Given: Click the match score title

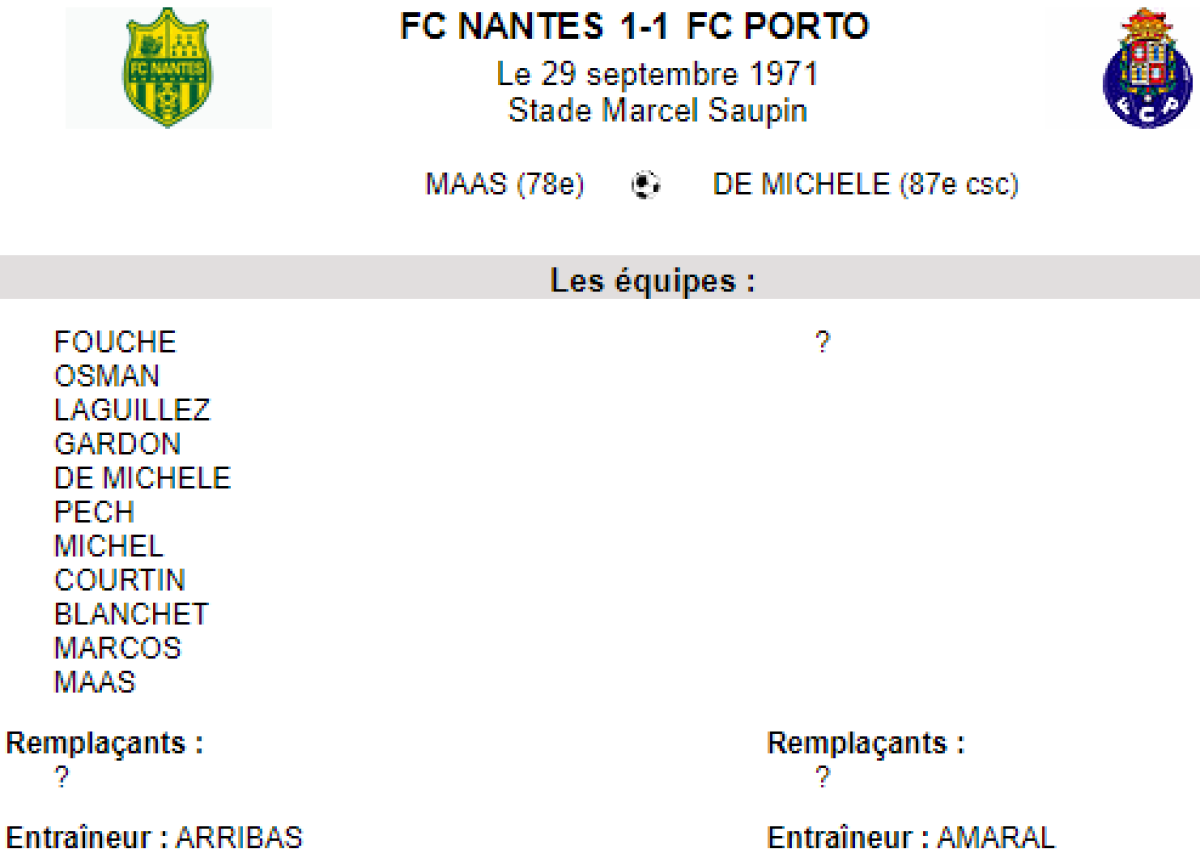Looking at the screenshot, I should (635, 27).
